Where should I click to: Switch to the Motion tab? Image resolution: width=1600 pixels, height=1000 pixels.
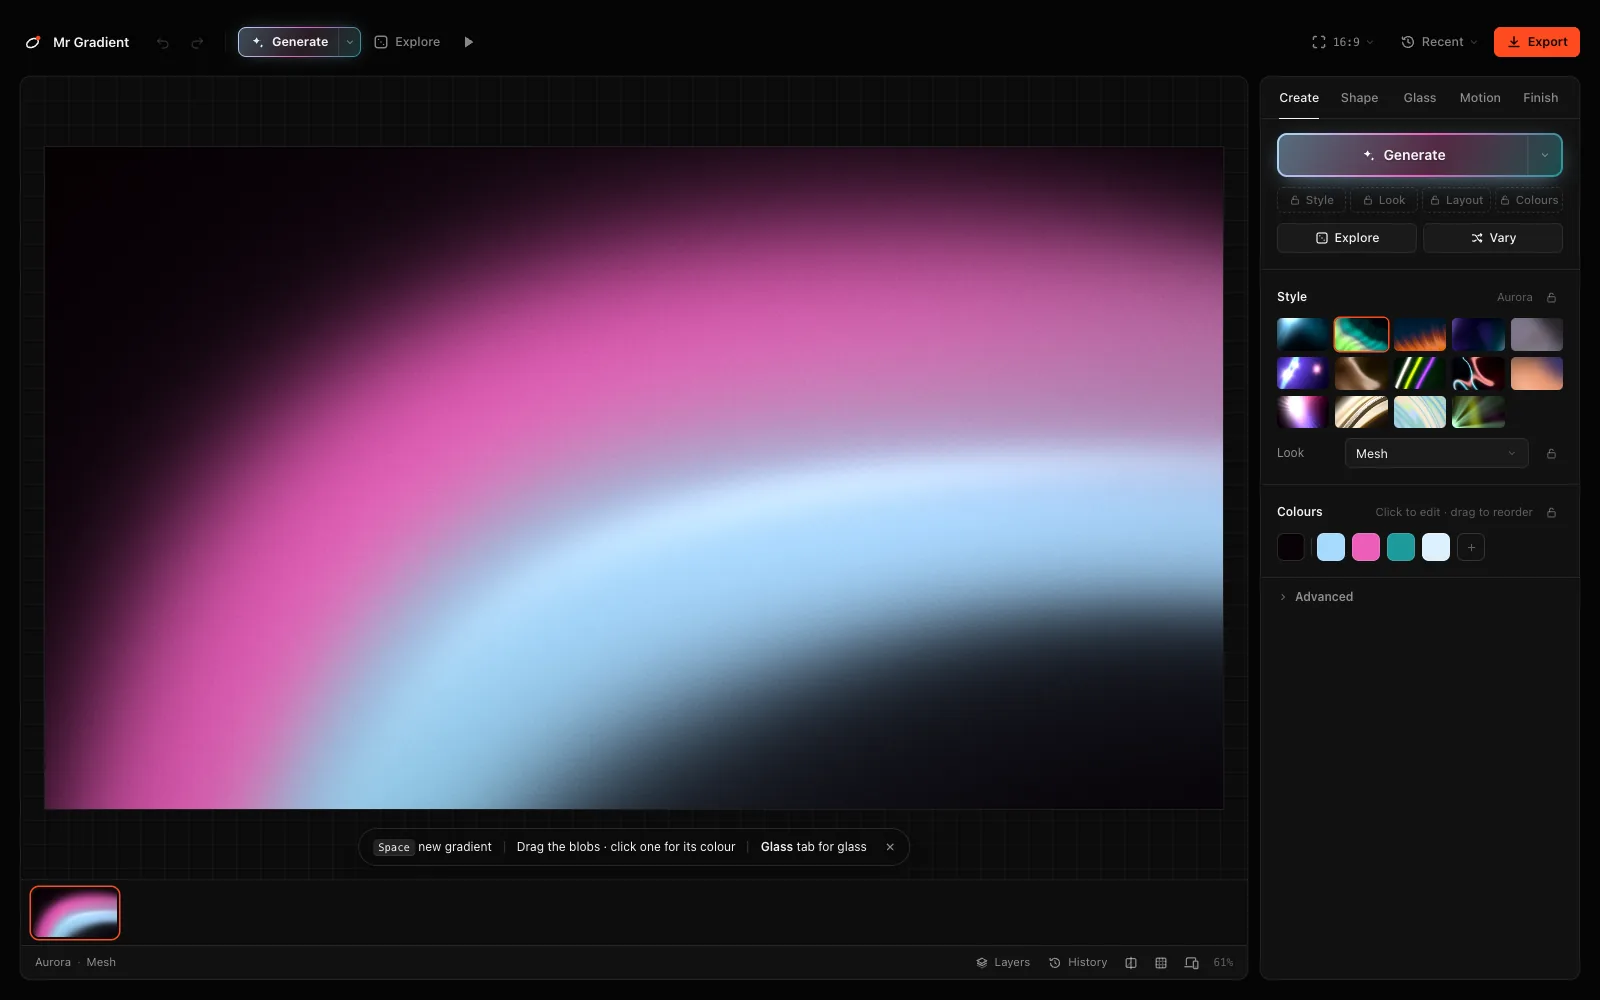click(1480, 98)
